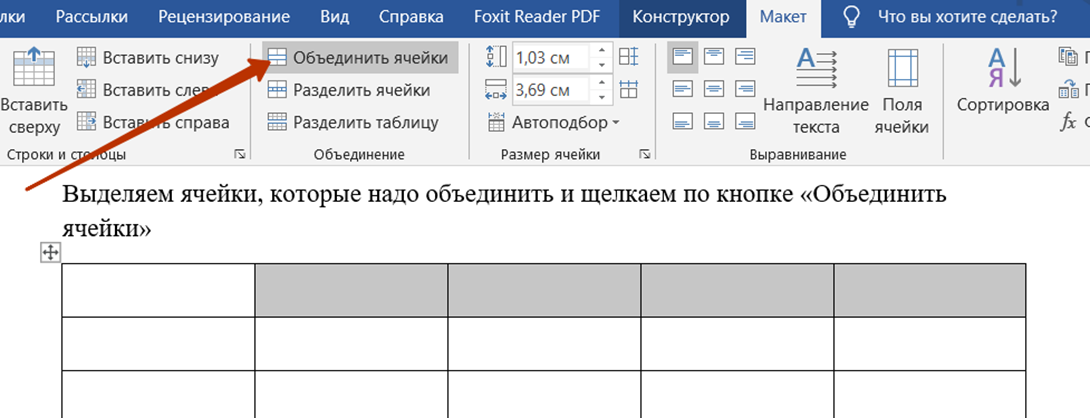Select Align Top Left alignment
This screenshot has width=1090, height=418.
683,57
